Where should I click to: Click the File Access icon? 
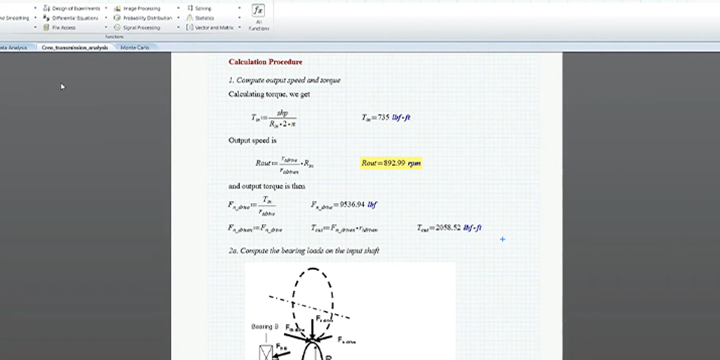(46, 28)
